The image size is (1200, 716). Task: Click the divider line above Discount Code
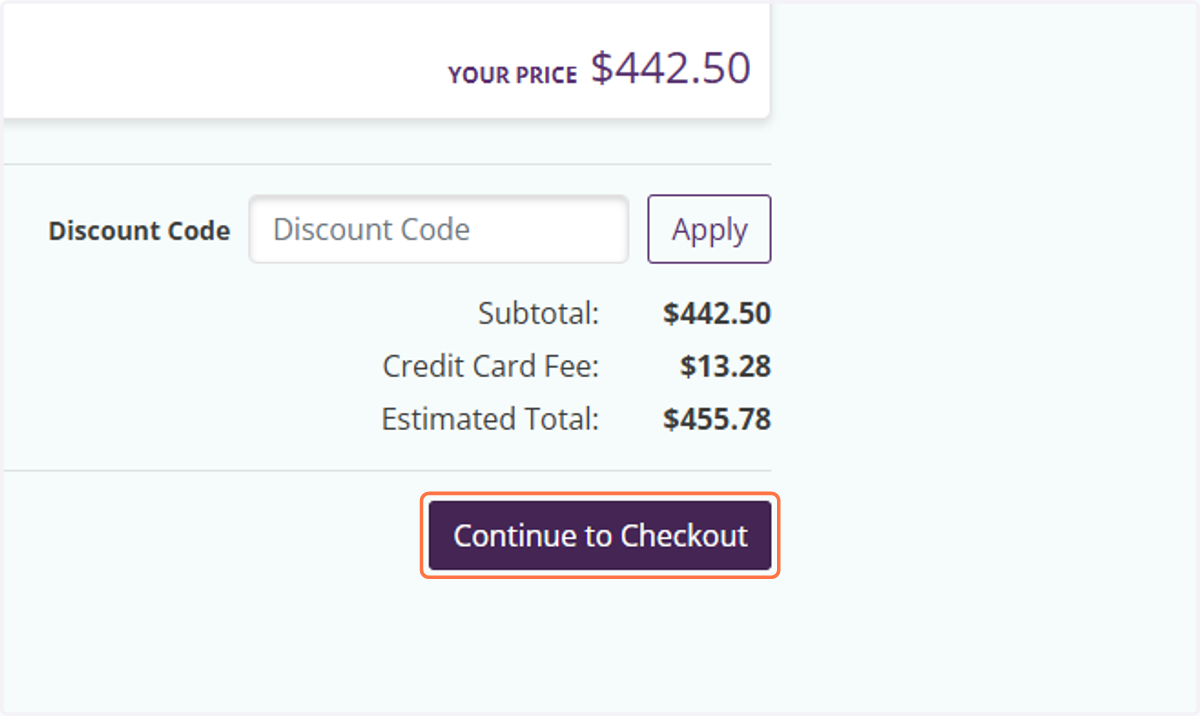click(387, 164)
